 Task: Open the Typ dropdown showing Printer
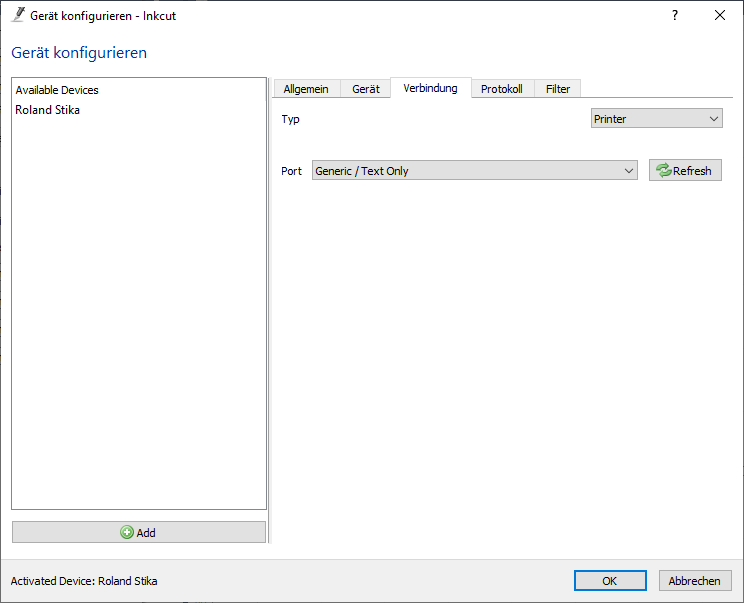click(656, 119)
